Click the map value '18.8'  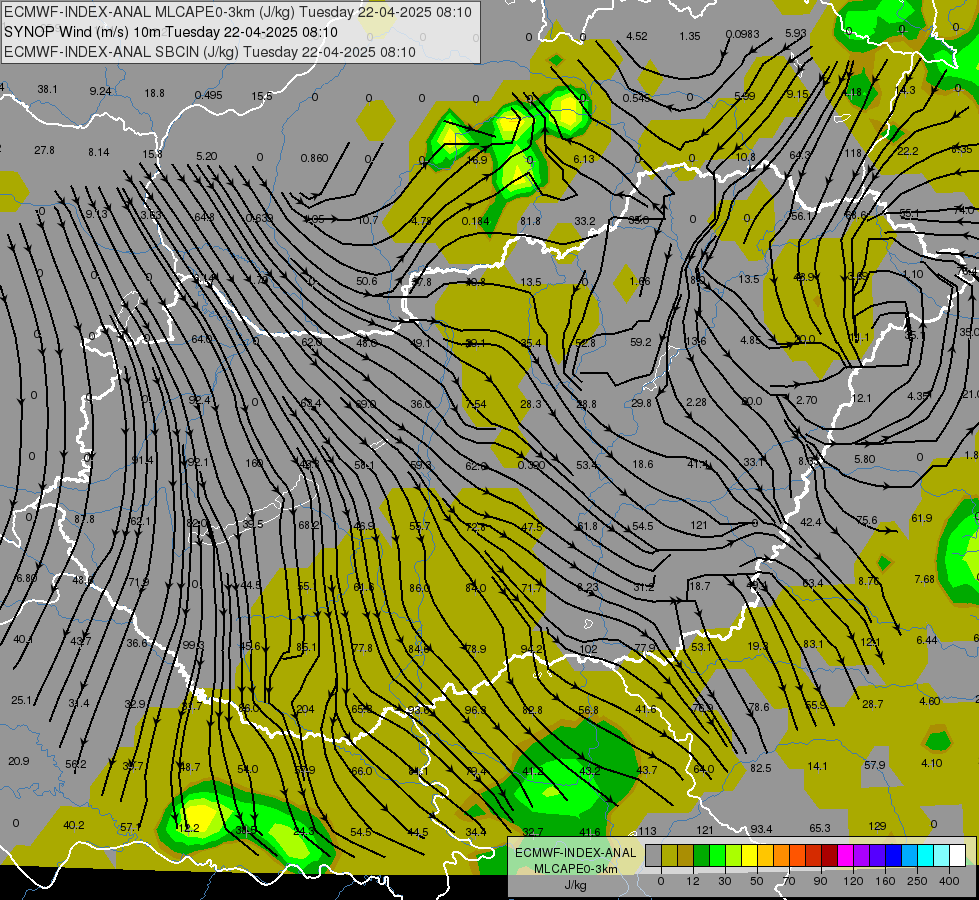tap(154, 93)
